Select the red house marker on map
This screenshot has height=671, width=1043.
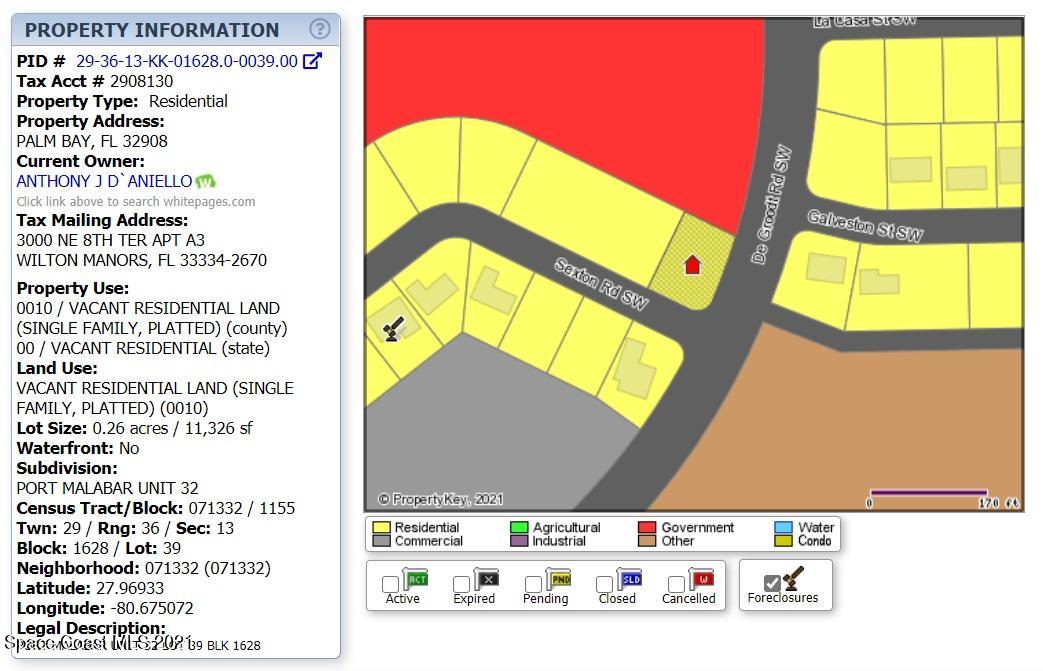coord(692,265)
